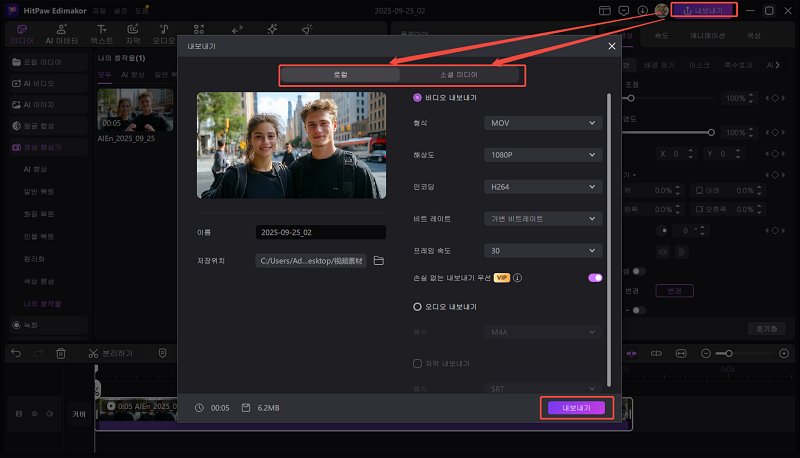This screenshot has width=800, height=458.
Task: Select the 오디오 내보내기 radio option
Action: (417, 307)
